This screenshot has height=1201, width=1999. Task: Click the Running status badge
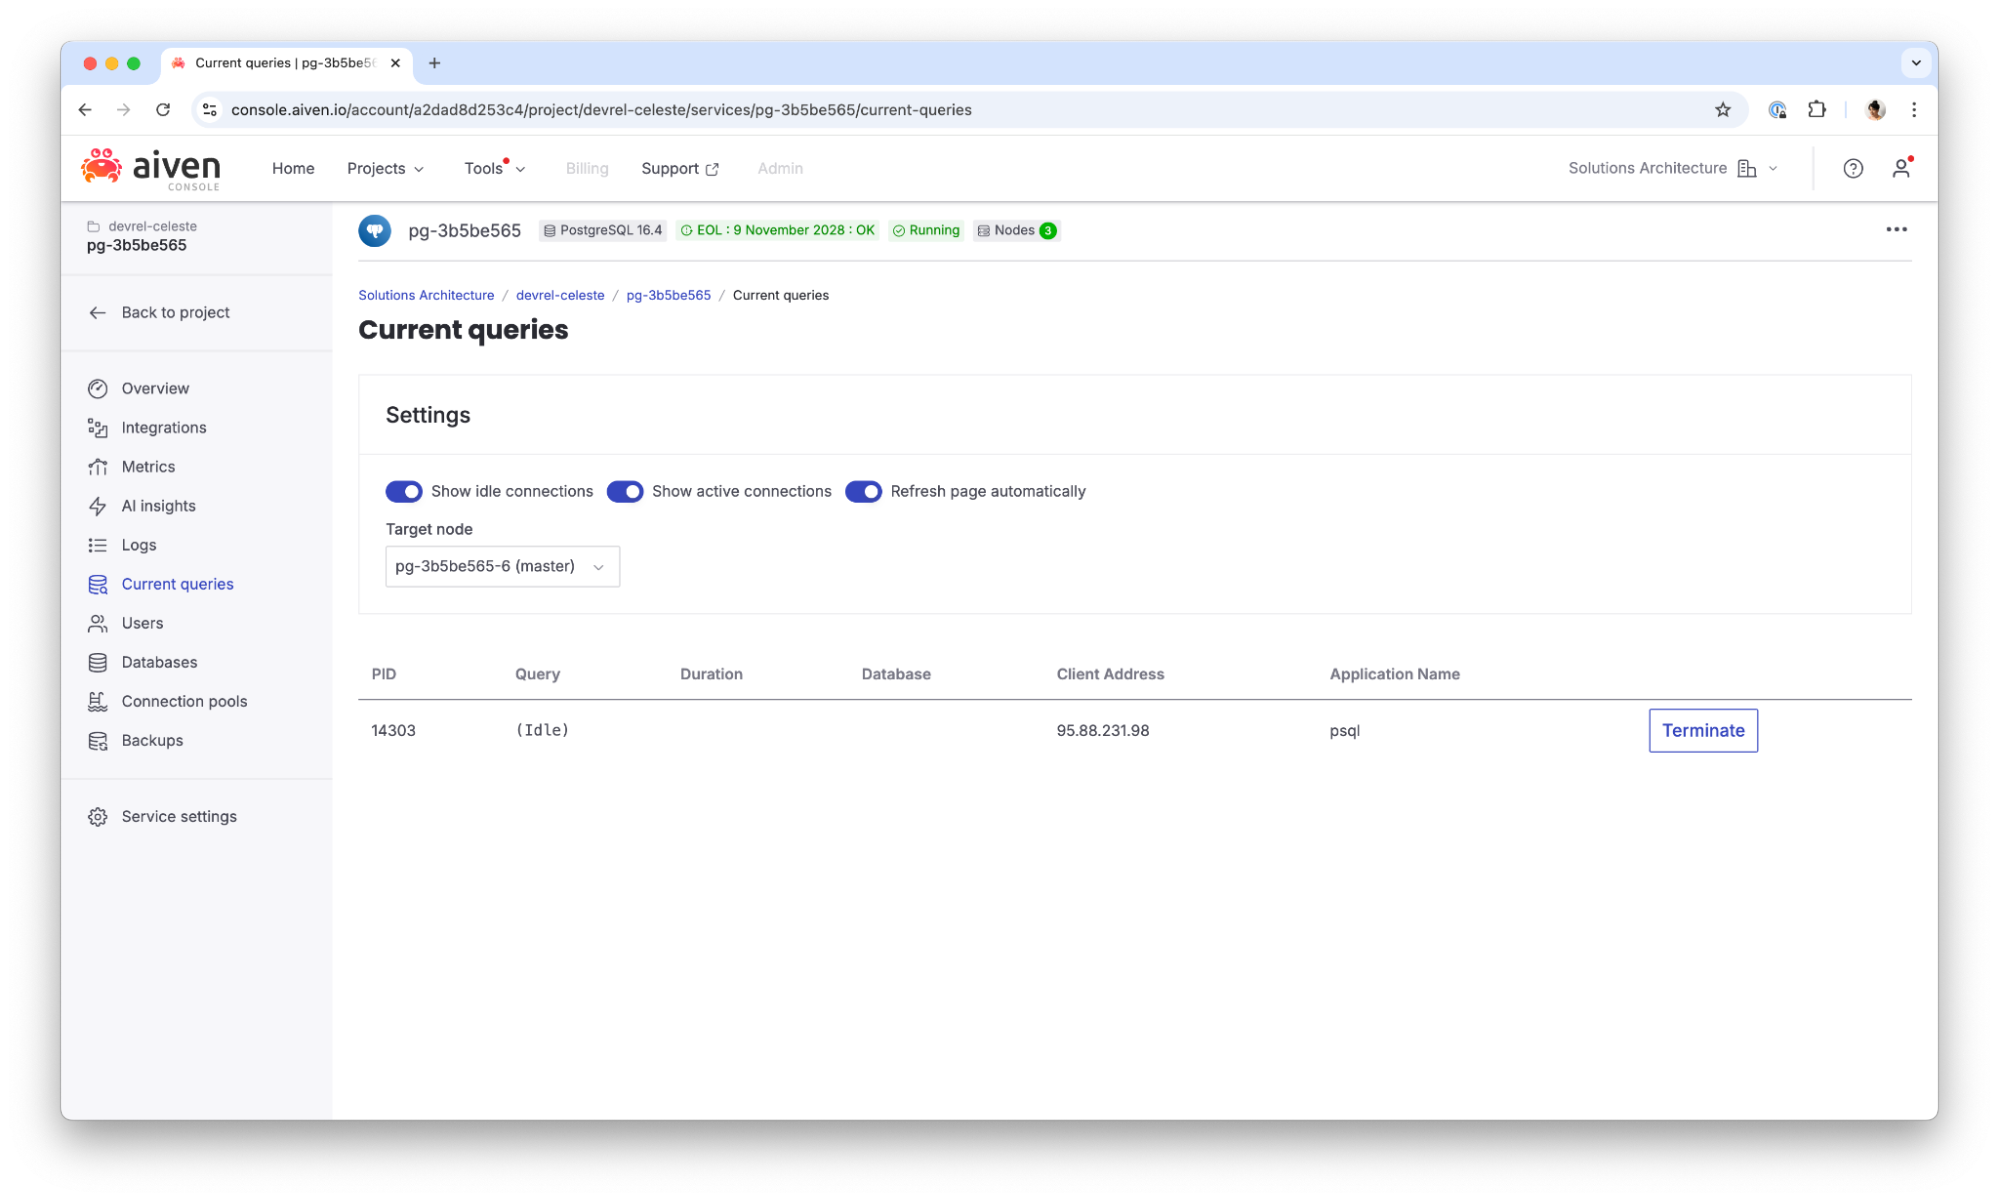925,231
